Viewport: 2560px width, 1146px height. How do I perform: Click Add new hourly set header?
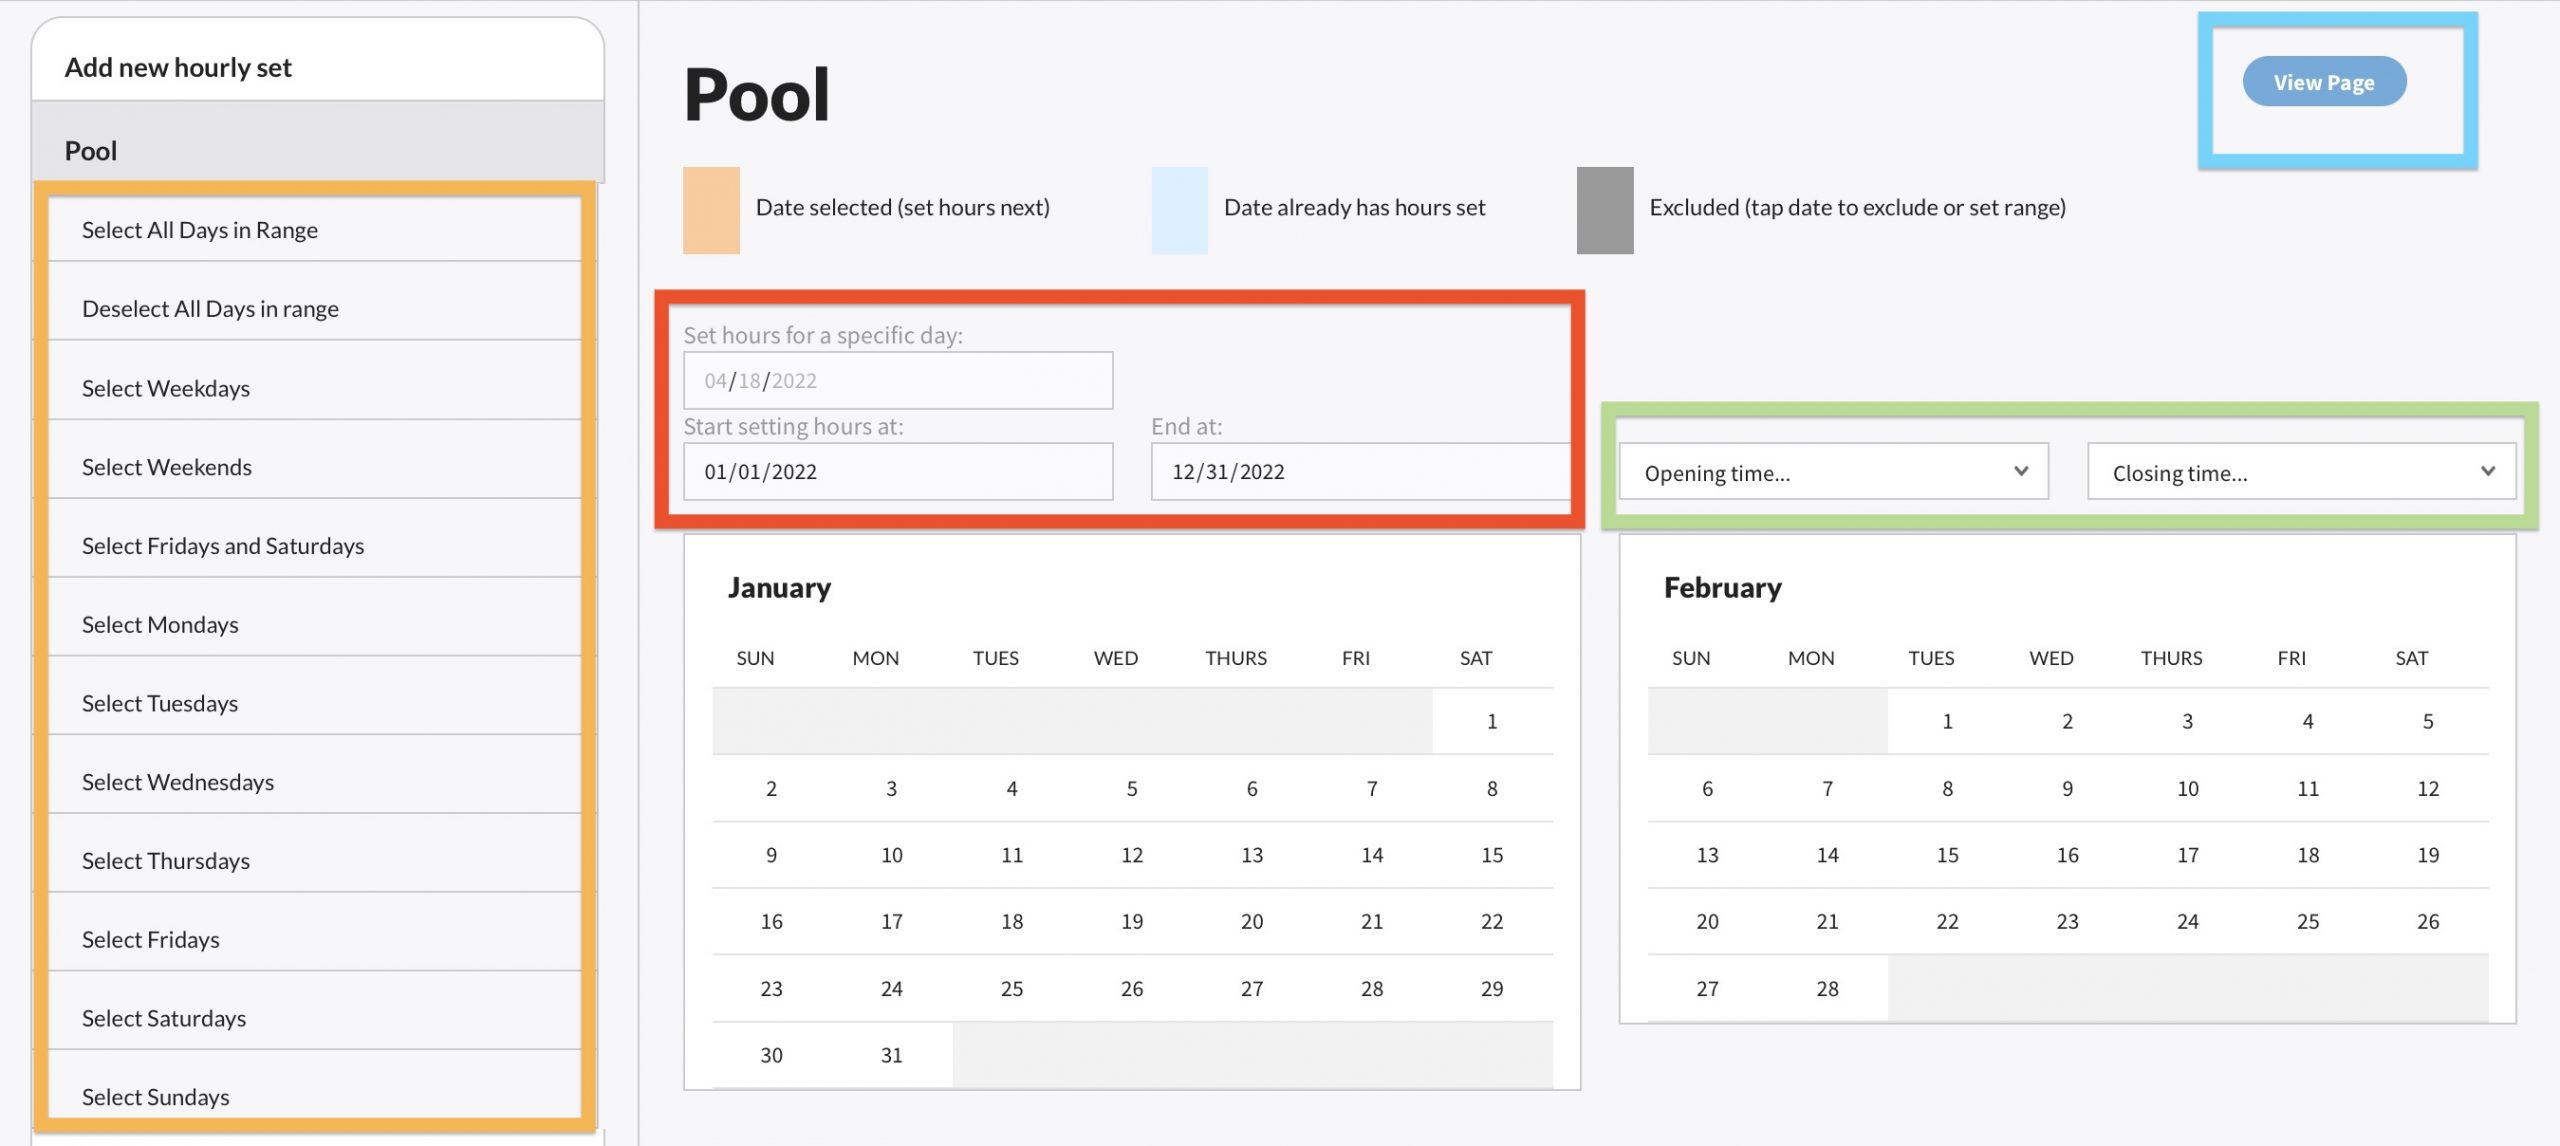(178, 67)
